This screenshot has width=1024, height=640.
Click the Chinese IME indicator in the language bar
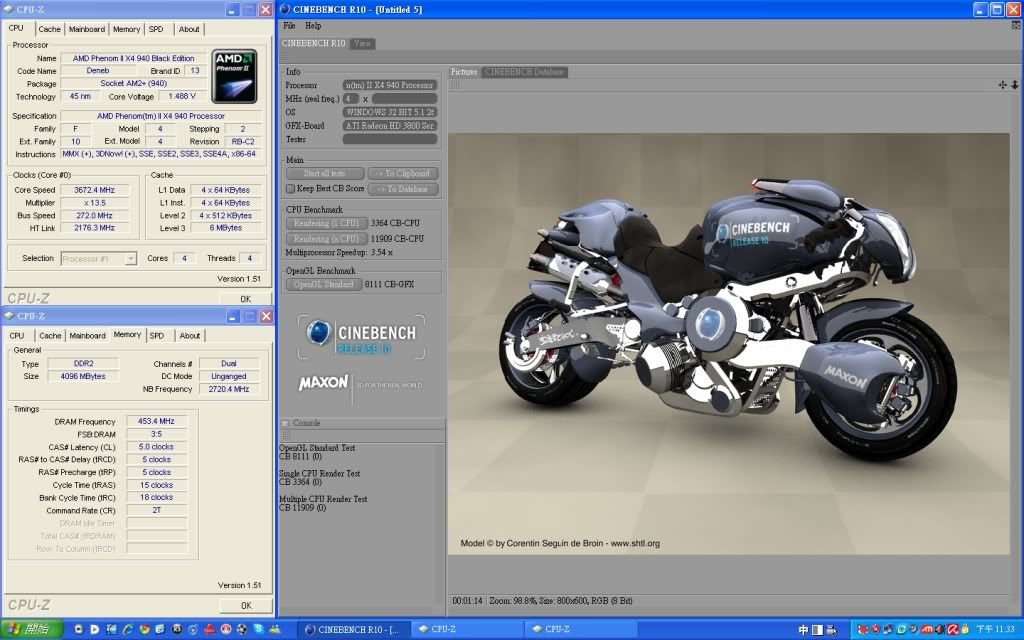(x=803, y=630)
